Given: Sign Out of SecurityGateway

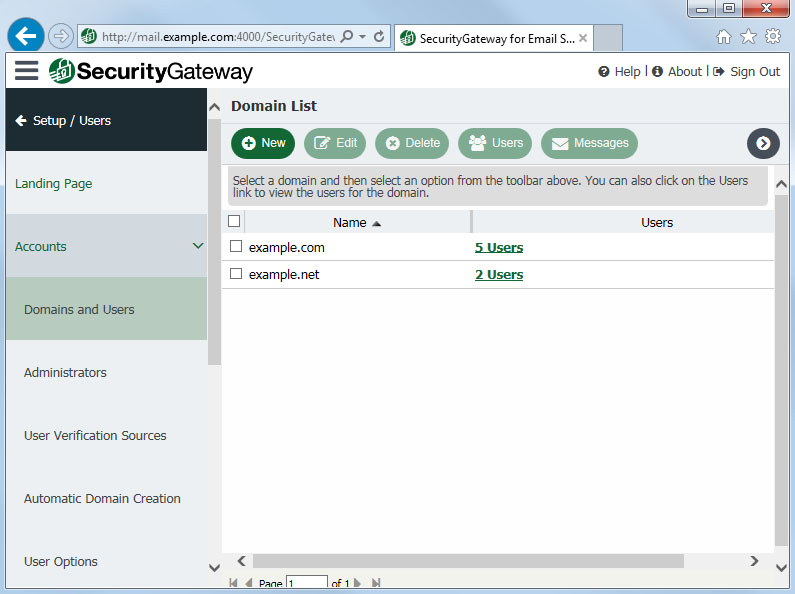Looking at the screenshot, I should [x=746, y=72].
